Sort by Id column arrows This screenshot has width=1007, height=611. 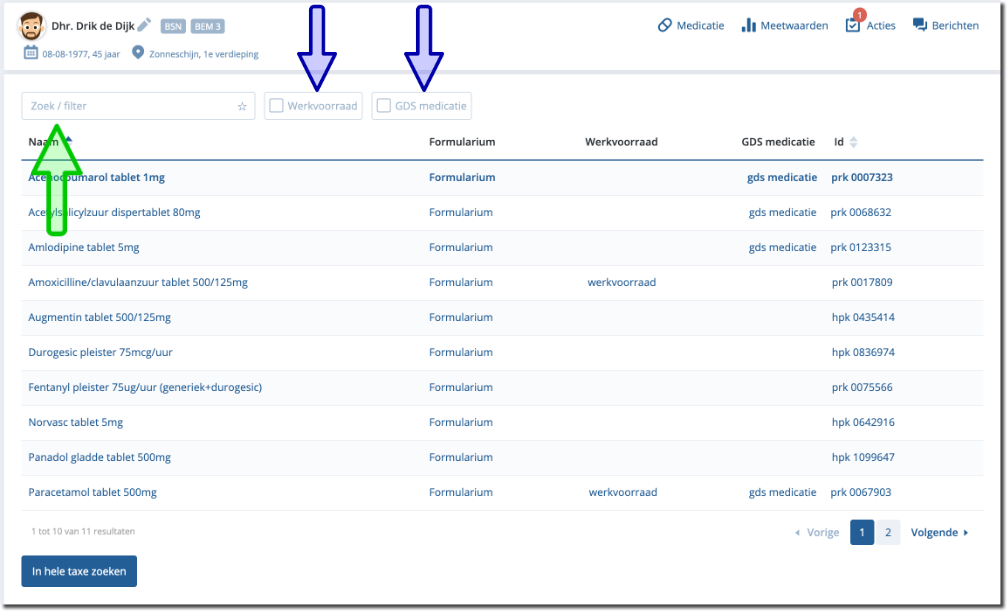pyautogui.click(x=853, y=142)
